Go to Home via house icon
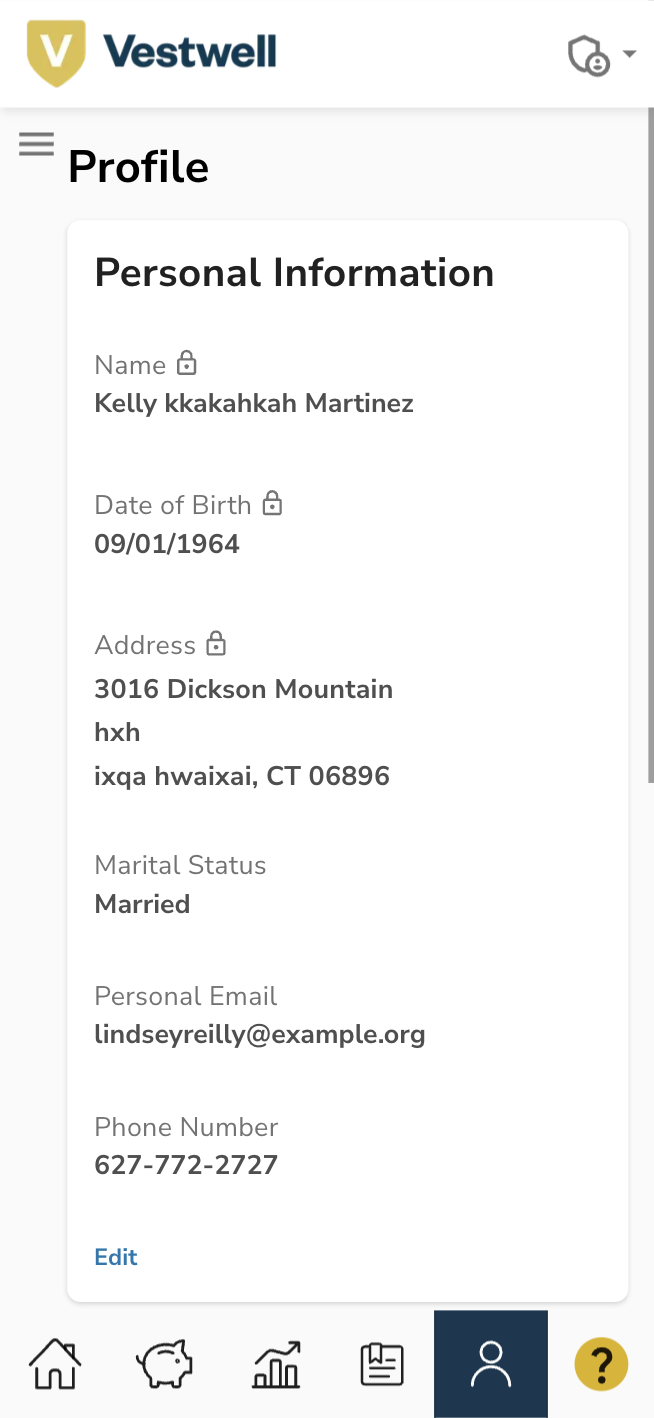Viewport: 654px width, 1418px height. coord(55,1364)
